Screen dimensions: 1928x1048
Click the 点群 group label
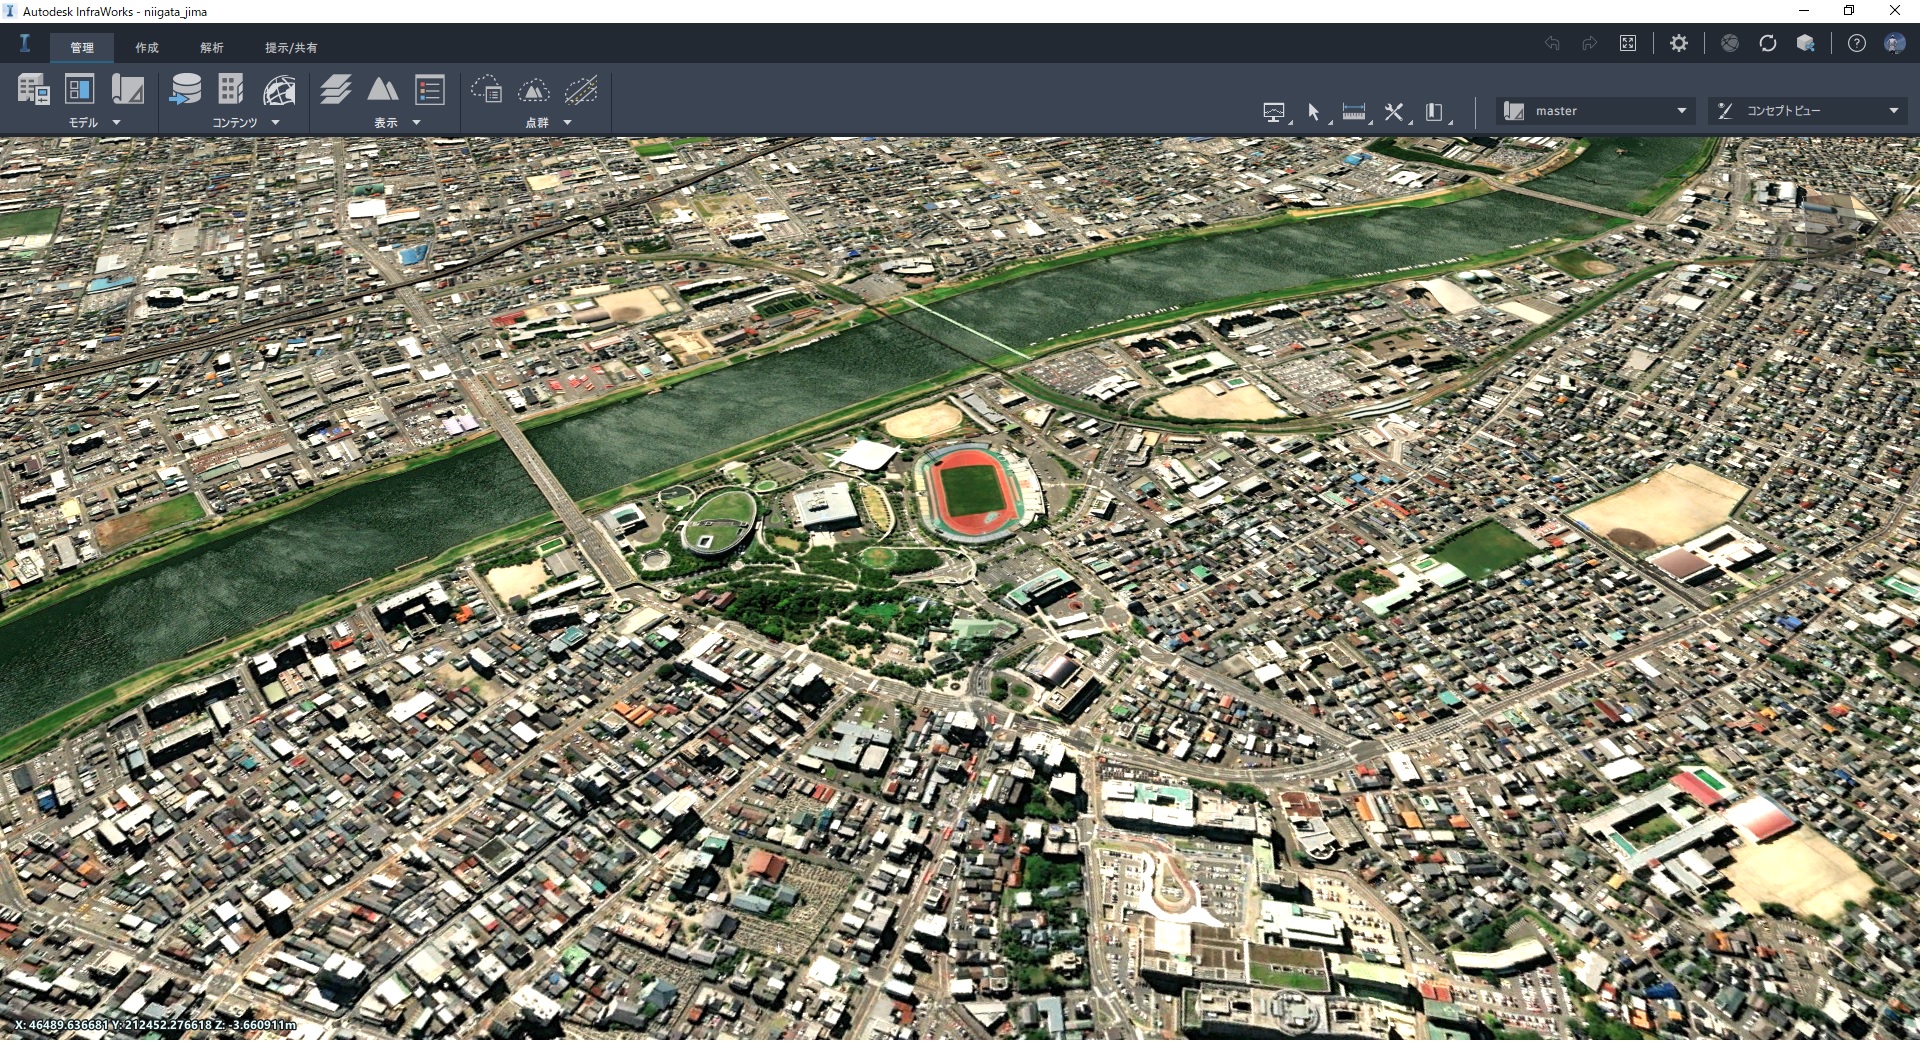[537, 122]
